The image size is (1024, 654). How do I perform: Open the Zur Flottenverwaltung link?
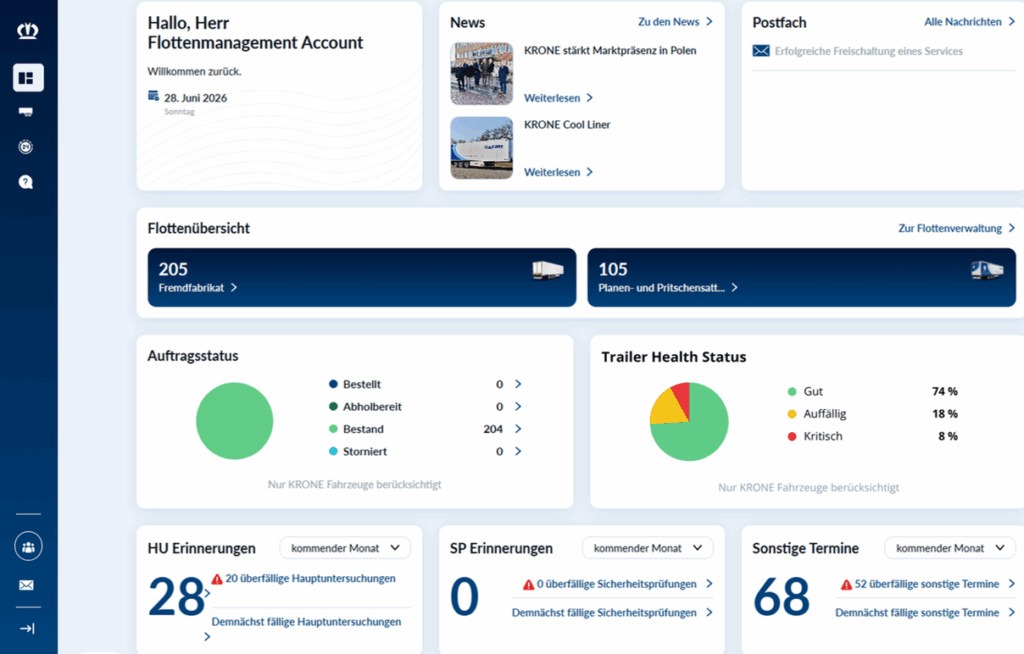click(957, 229)
